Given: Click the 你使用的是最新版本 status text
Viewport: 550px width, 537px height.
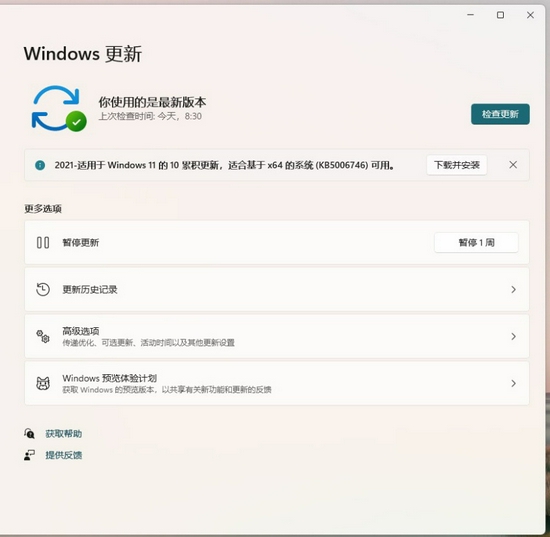Looking at the screenshot, I should point(152,102).
